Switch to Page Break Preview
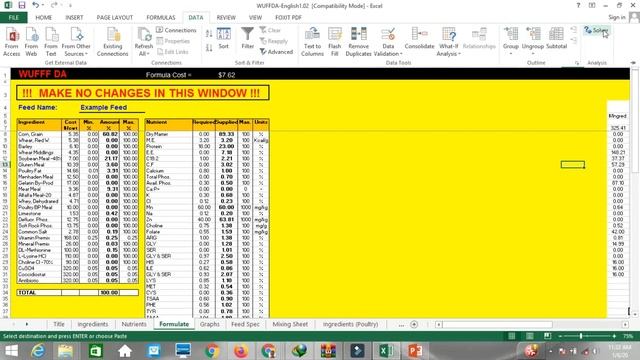Screen dimensions: 640x360 547,336
